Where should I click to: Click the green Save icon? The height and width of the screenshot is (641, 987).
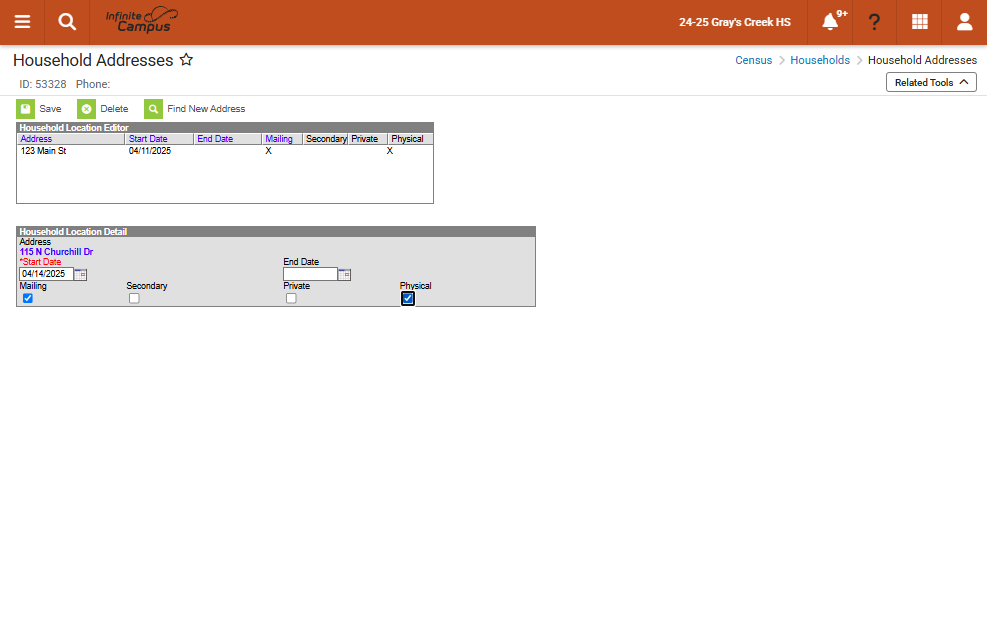coord(26,109)
